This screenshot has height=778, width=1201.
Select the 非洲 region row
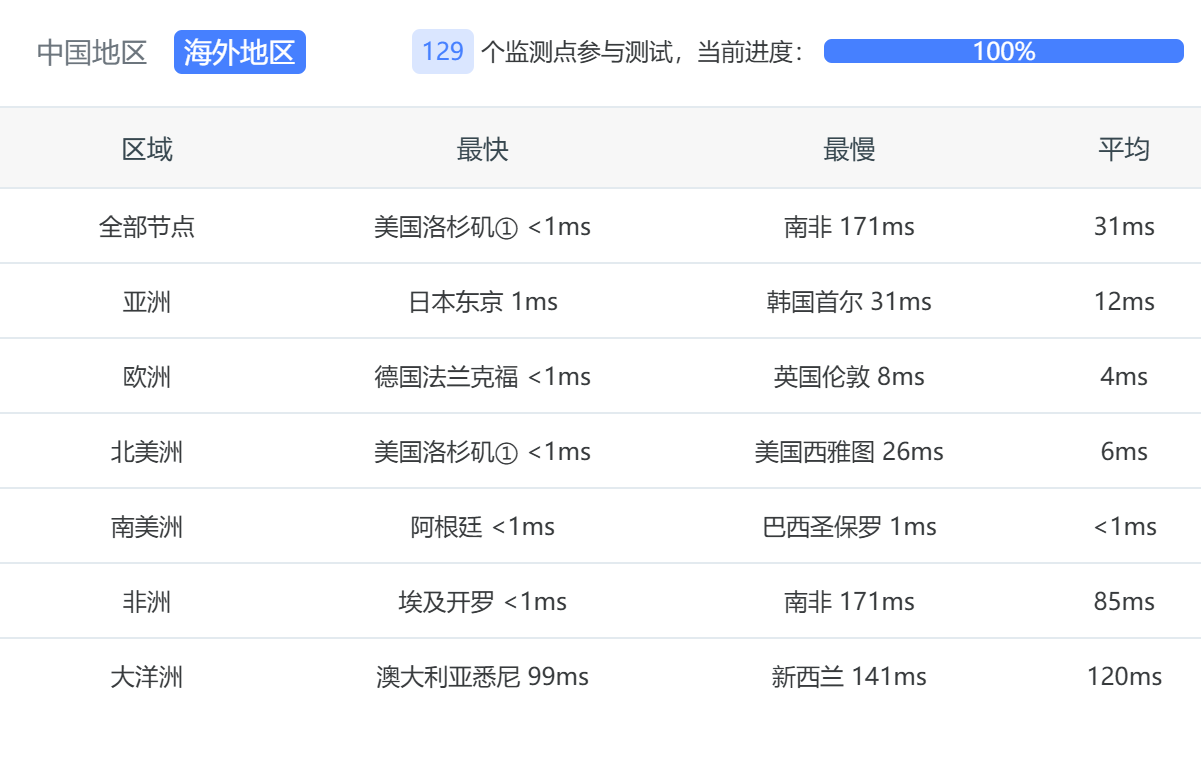click(147, 602)
